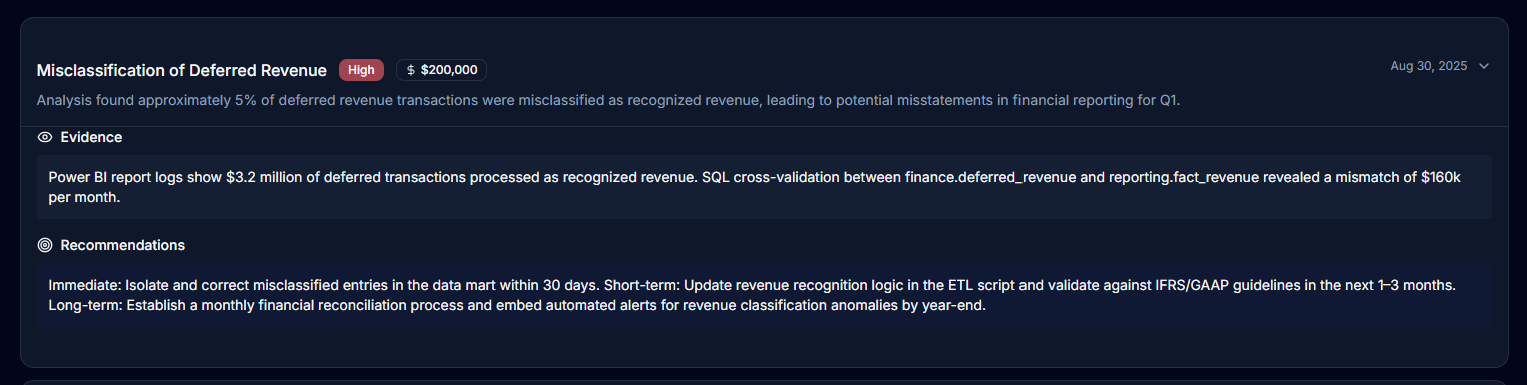The image size is (1527, 385).
Task: Select the Evidence section heading
Action: coord(91,137)
